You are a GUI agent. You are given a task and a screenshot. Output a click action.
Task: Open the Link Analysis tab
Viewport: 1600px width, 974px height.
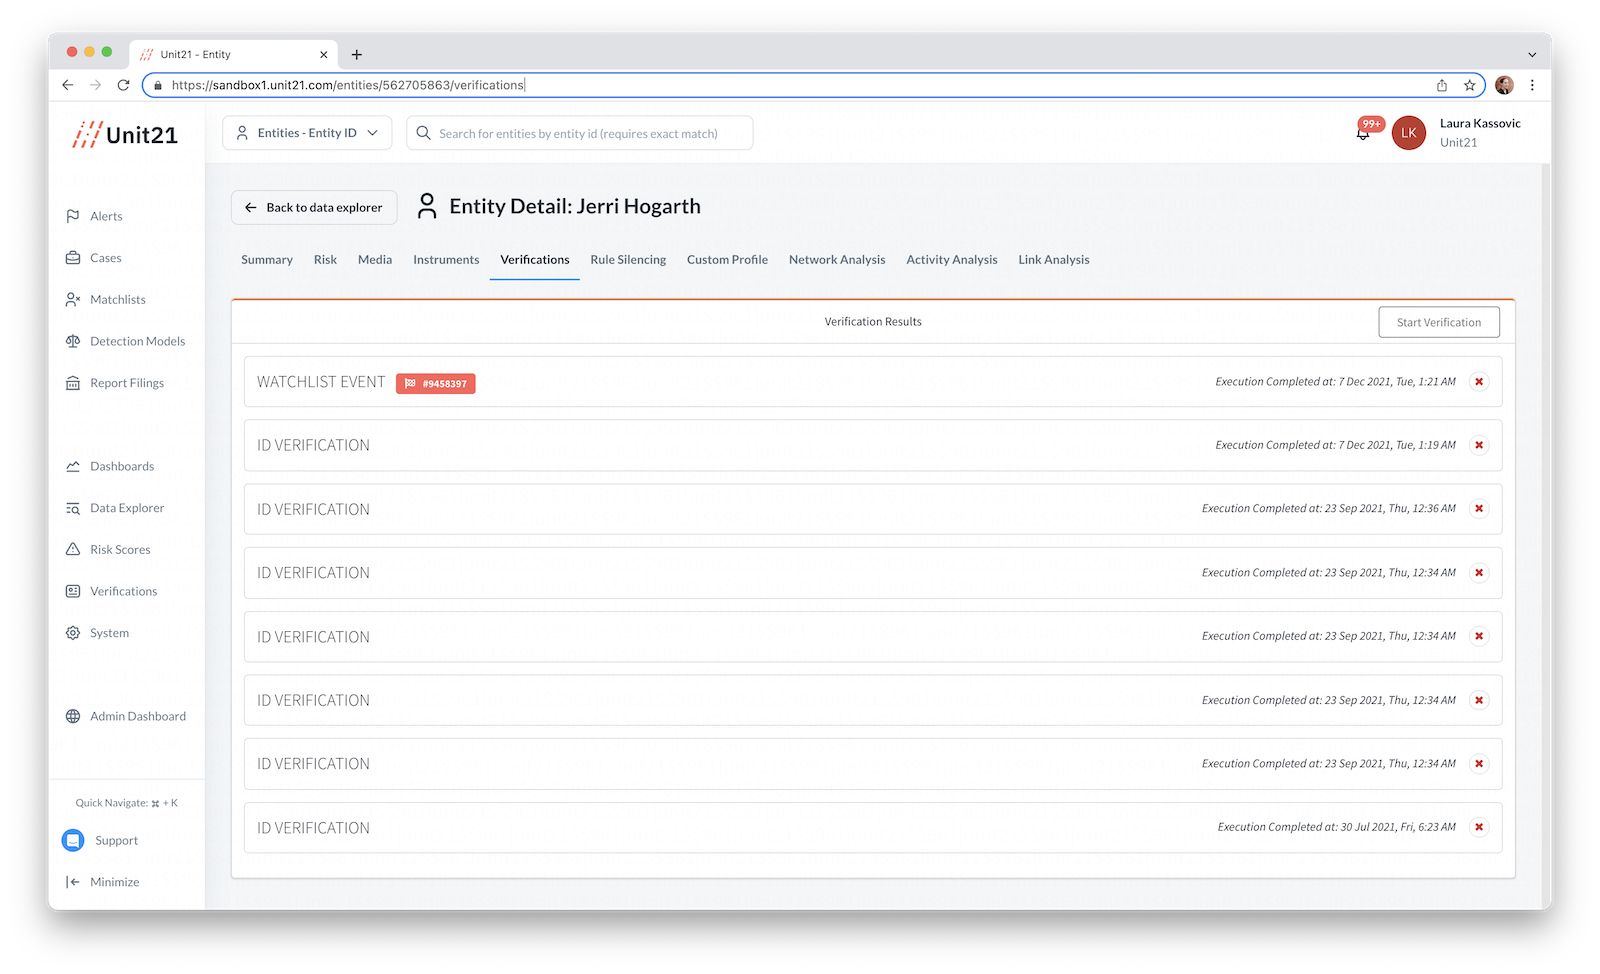(1054, 260)
